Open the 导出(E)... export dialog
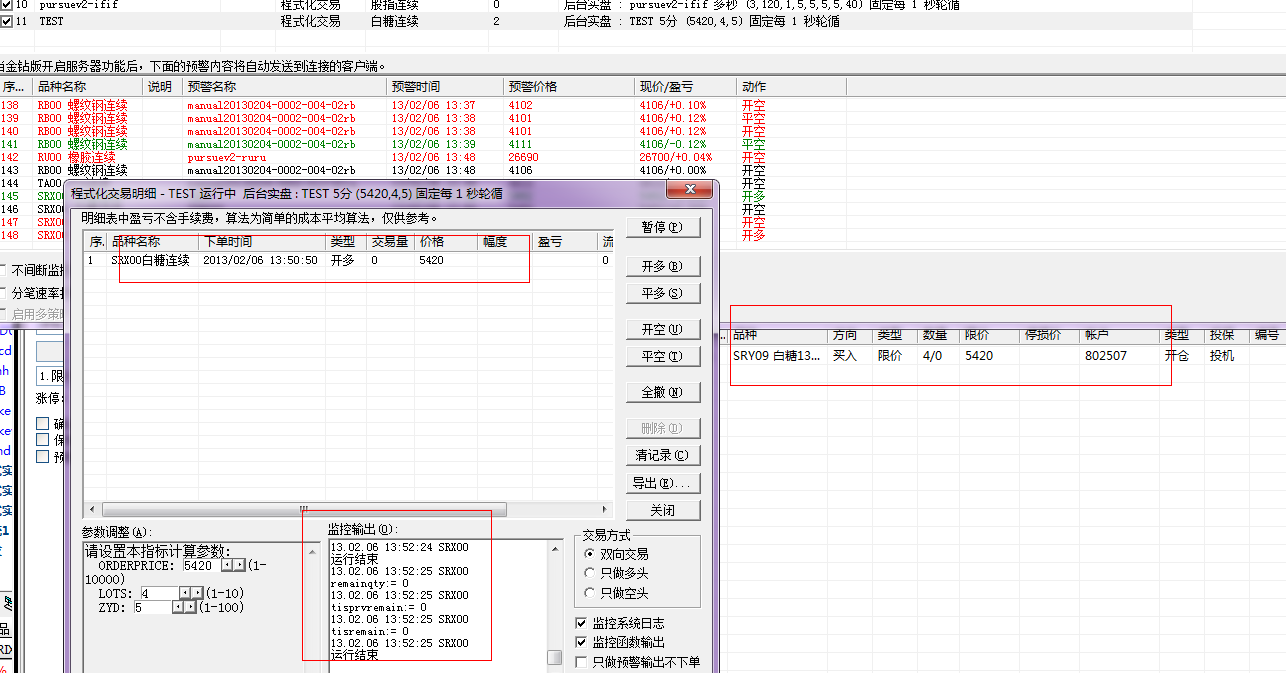 (662, 484)
